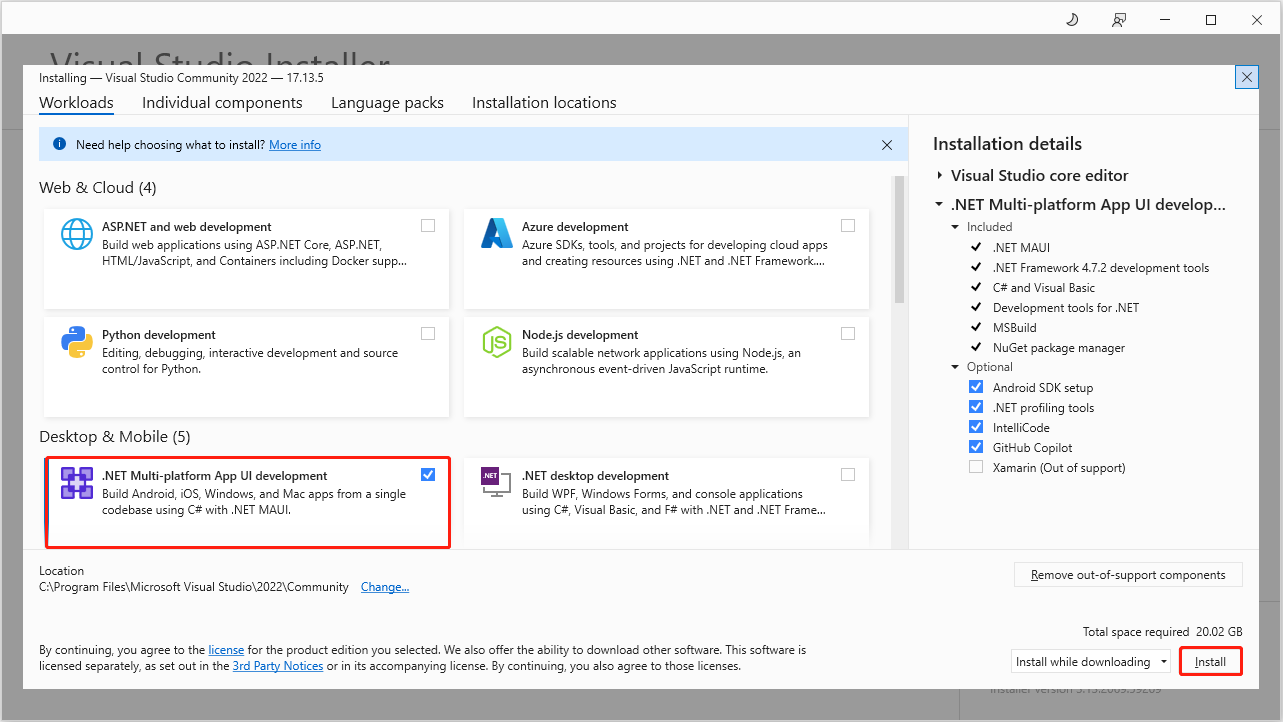Expand Visual Studio core editor details
The width and height of the screenshot is (1283, 722).
[940, 175]
